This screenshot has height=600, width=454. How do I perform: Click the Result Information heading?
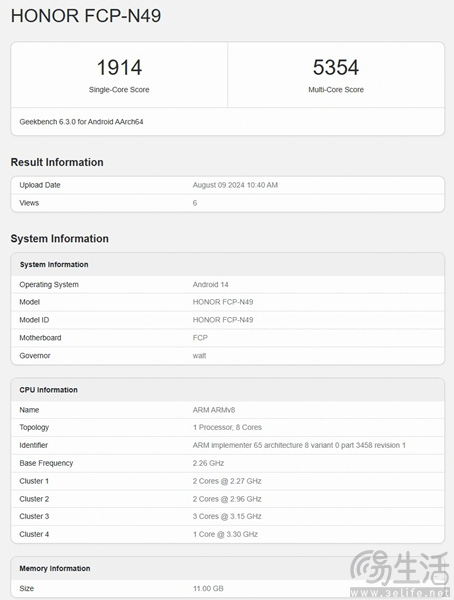[x=57, y=162]
